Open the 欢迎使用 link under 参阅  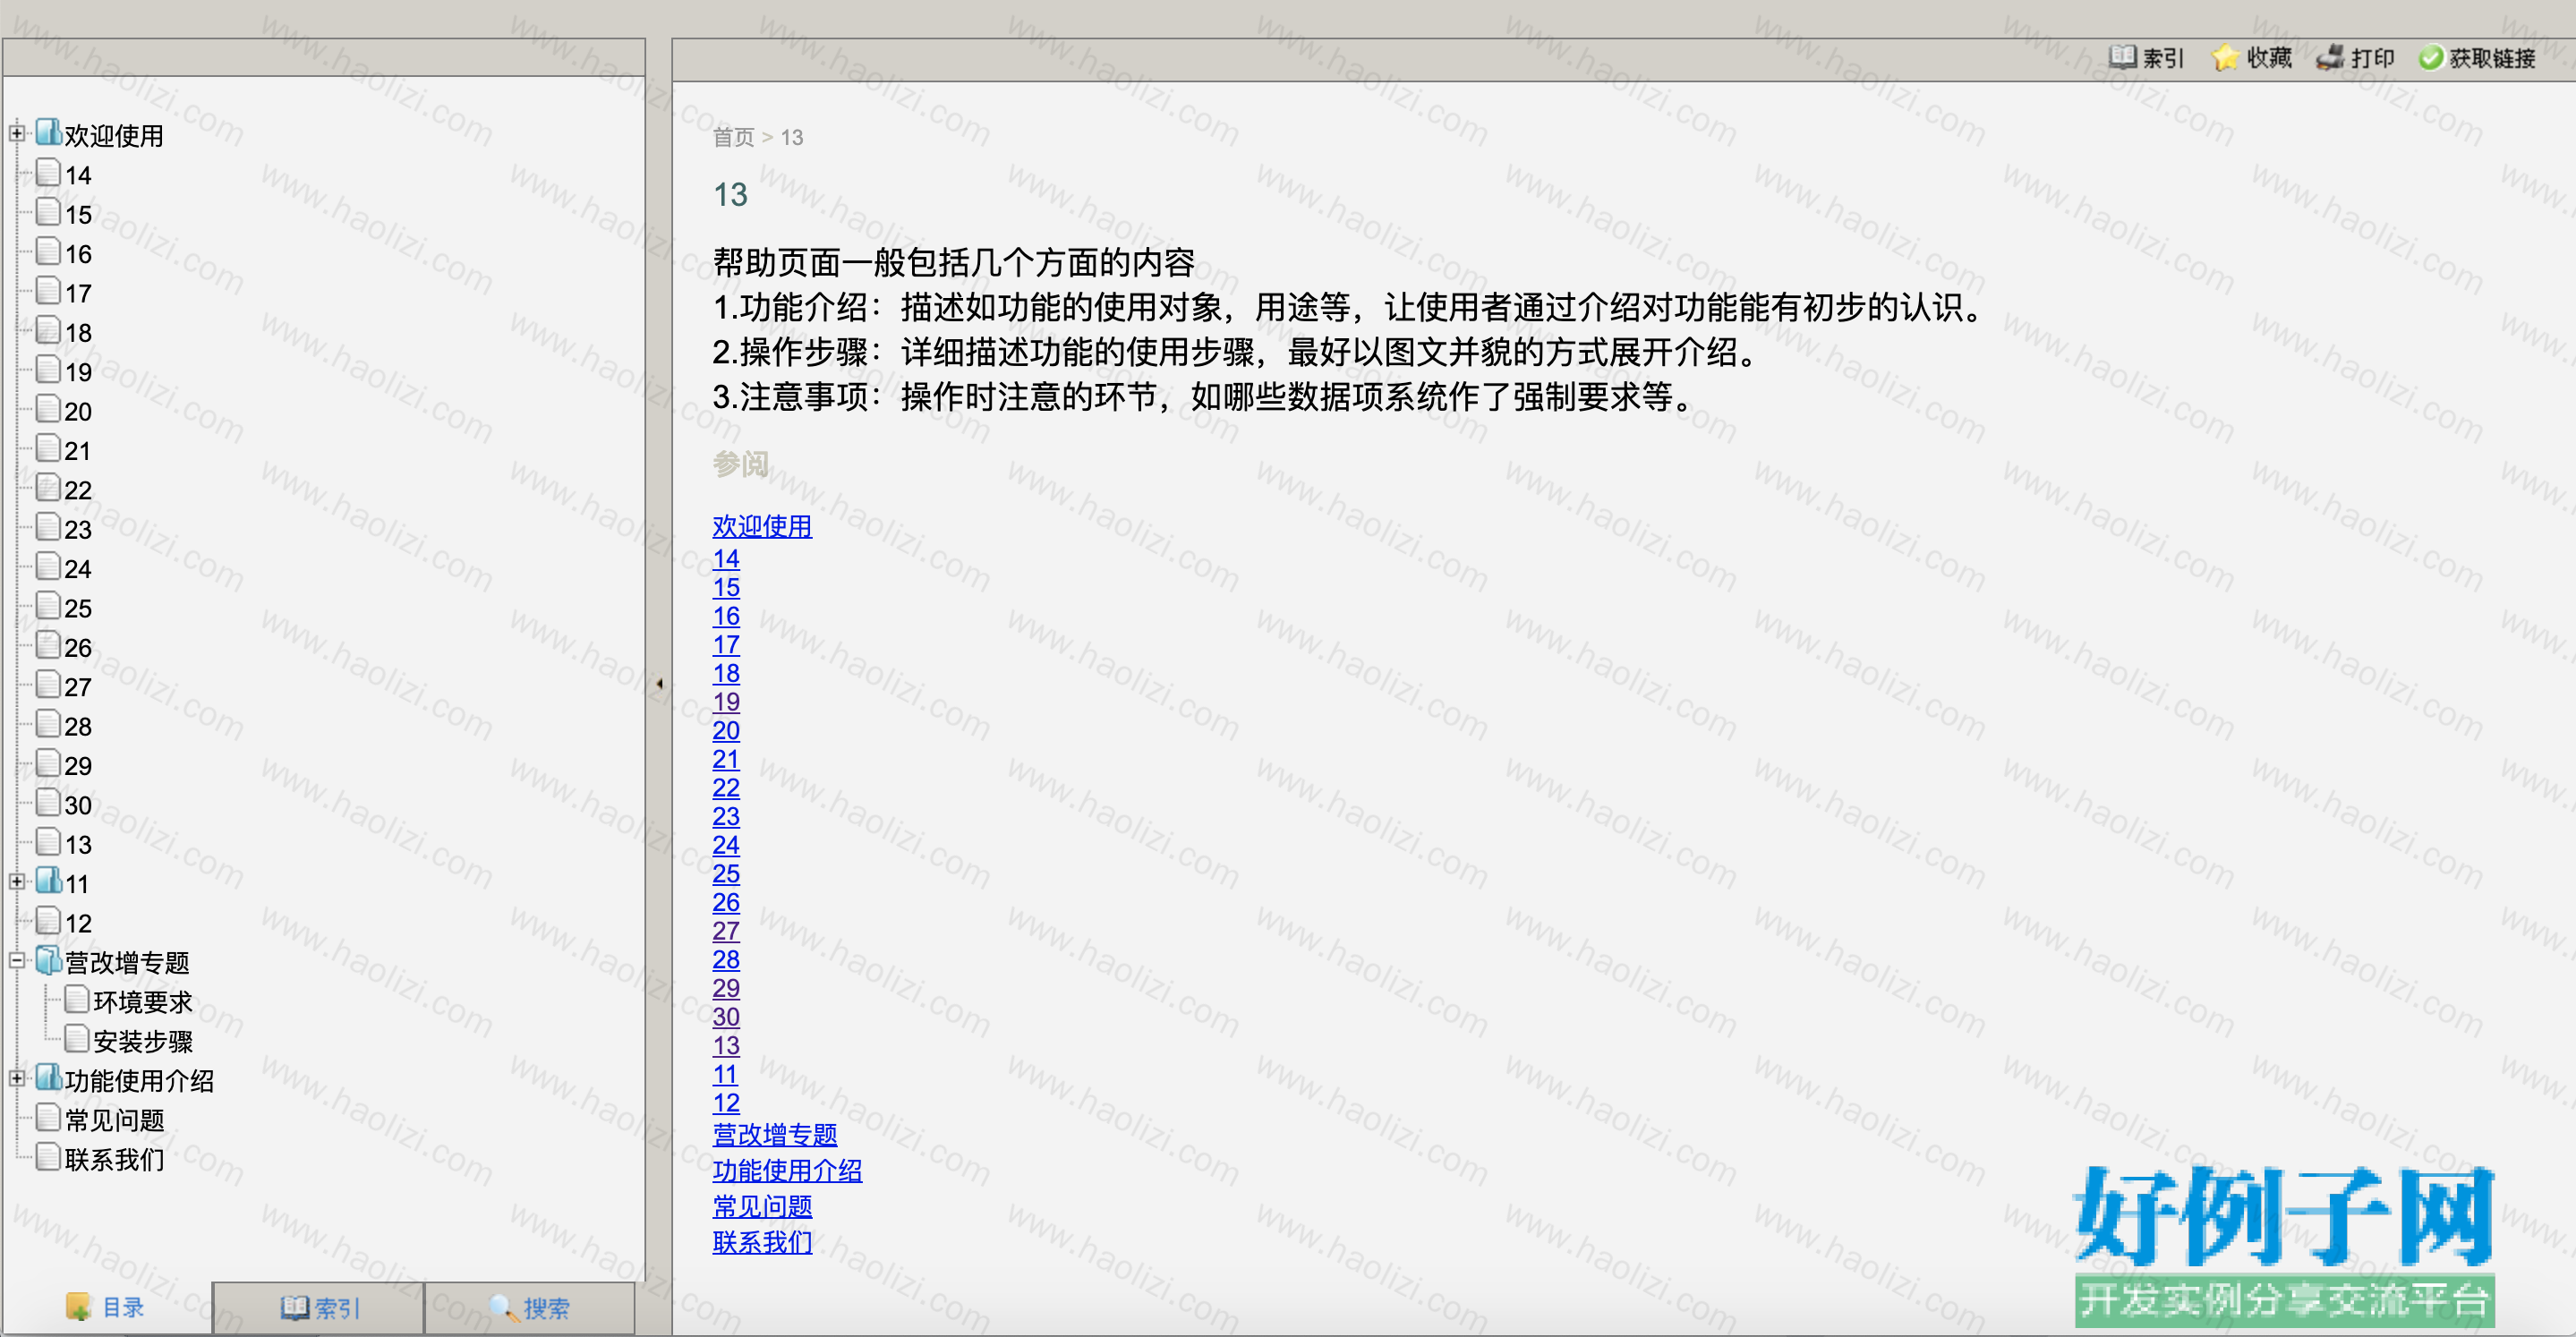tap(762, 526)
